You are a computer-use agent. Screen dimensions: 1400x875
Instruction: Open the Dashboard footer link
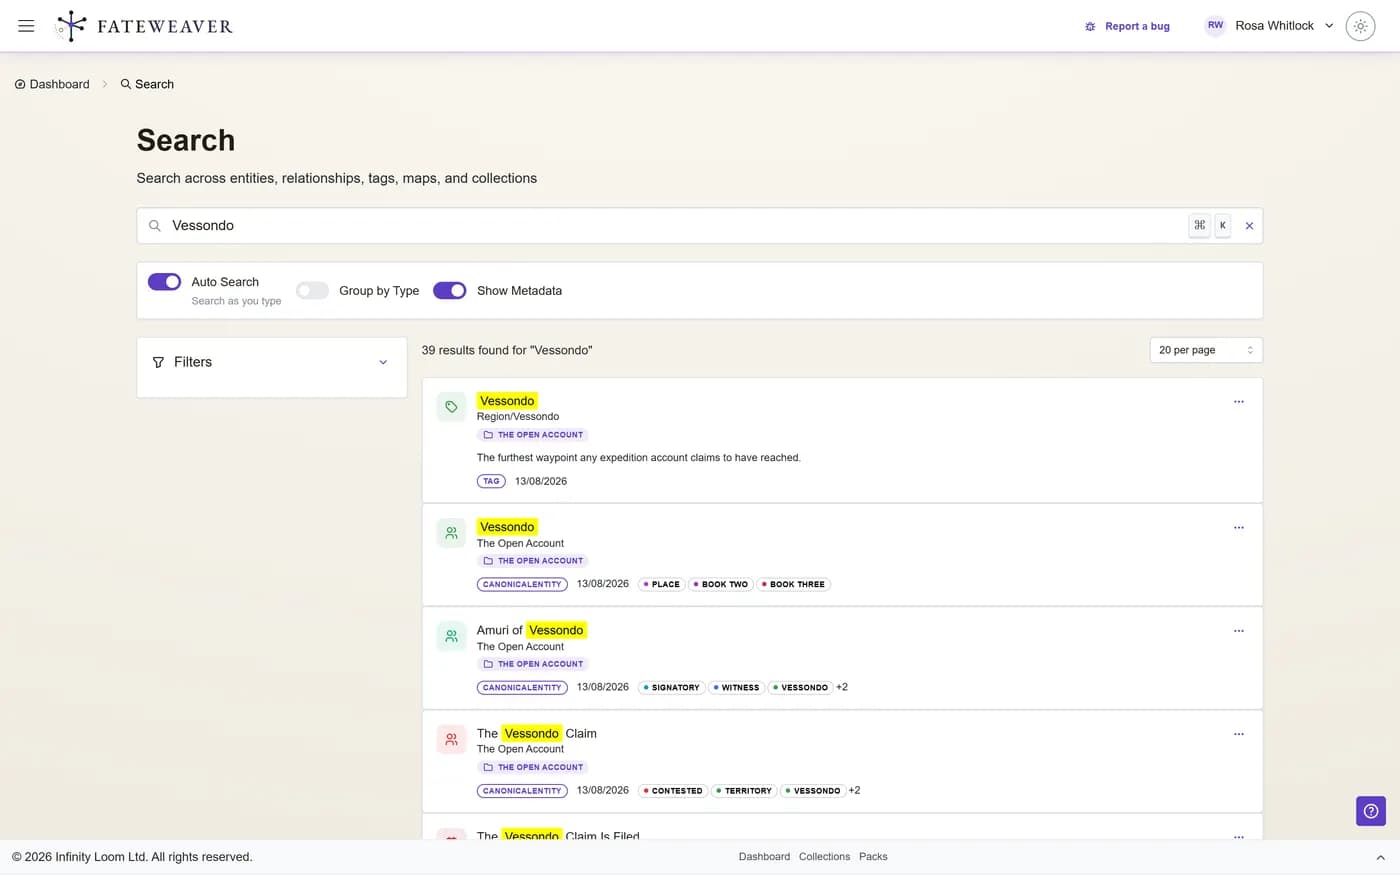click(764, 857)
